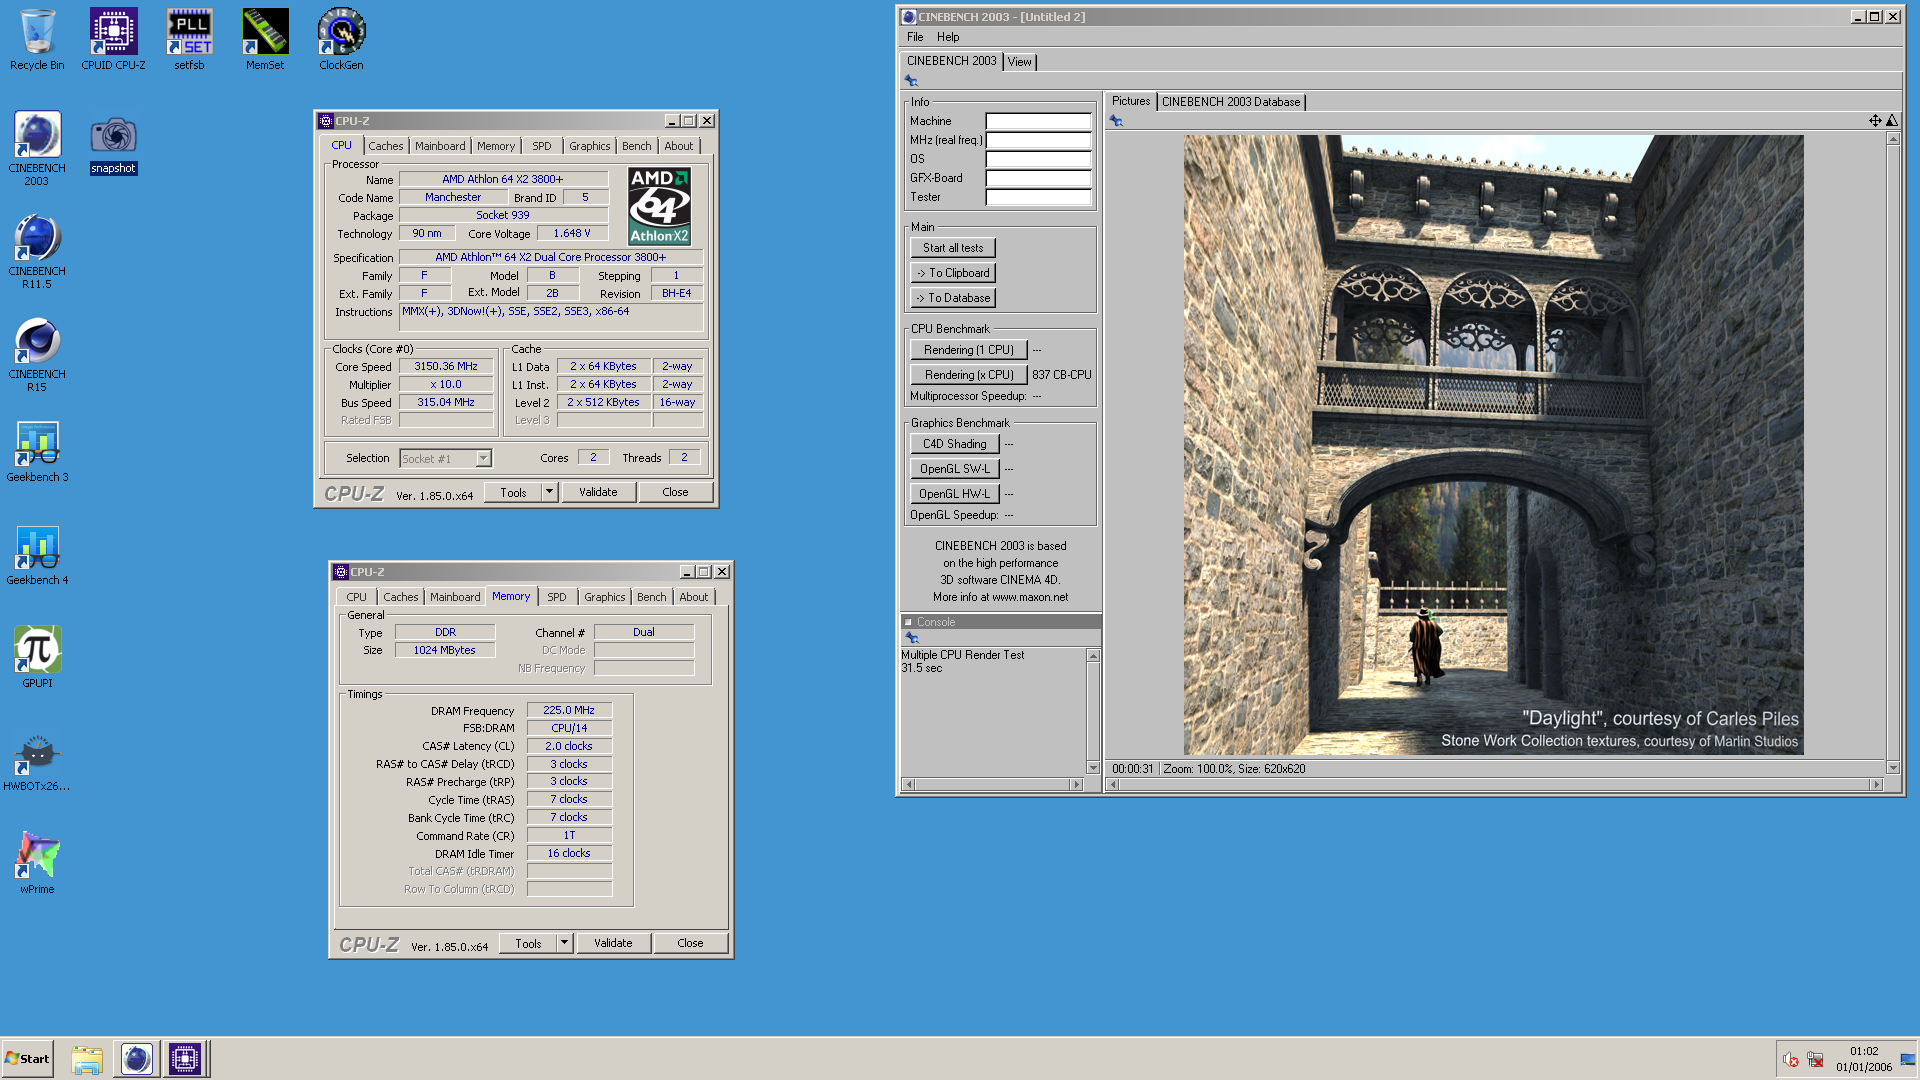Image resolution: width=1920 pixels, height=1080 pixels.
Task: Click the Tester input field
Action: pos(1038,197)
